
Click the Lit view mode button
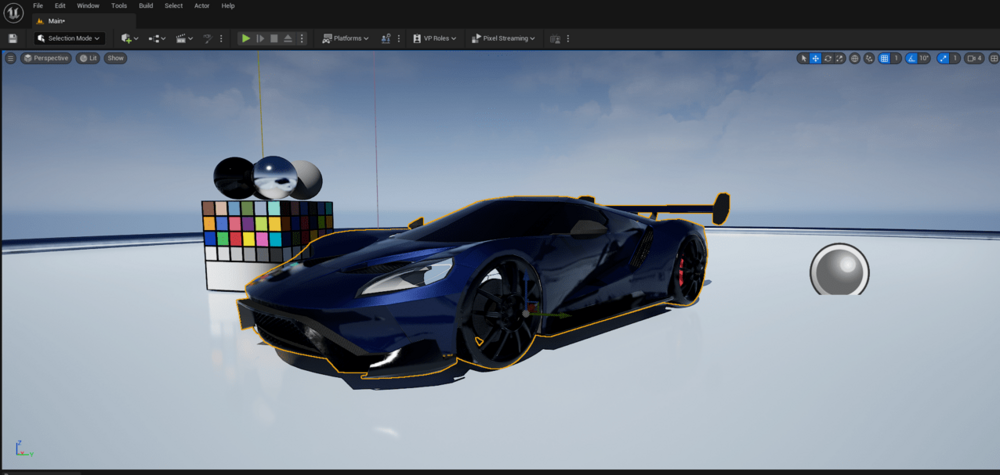coord(89,58)
